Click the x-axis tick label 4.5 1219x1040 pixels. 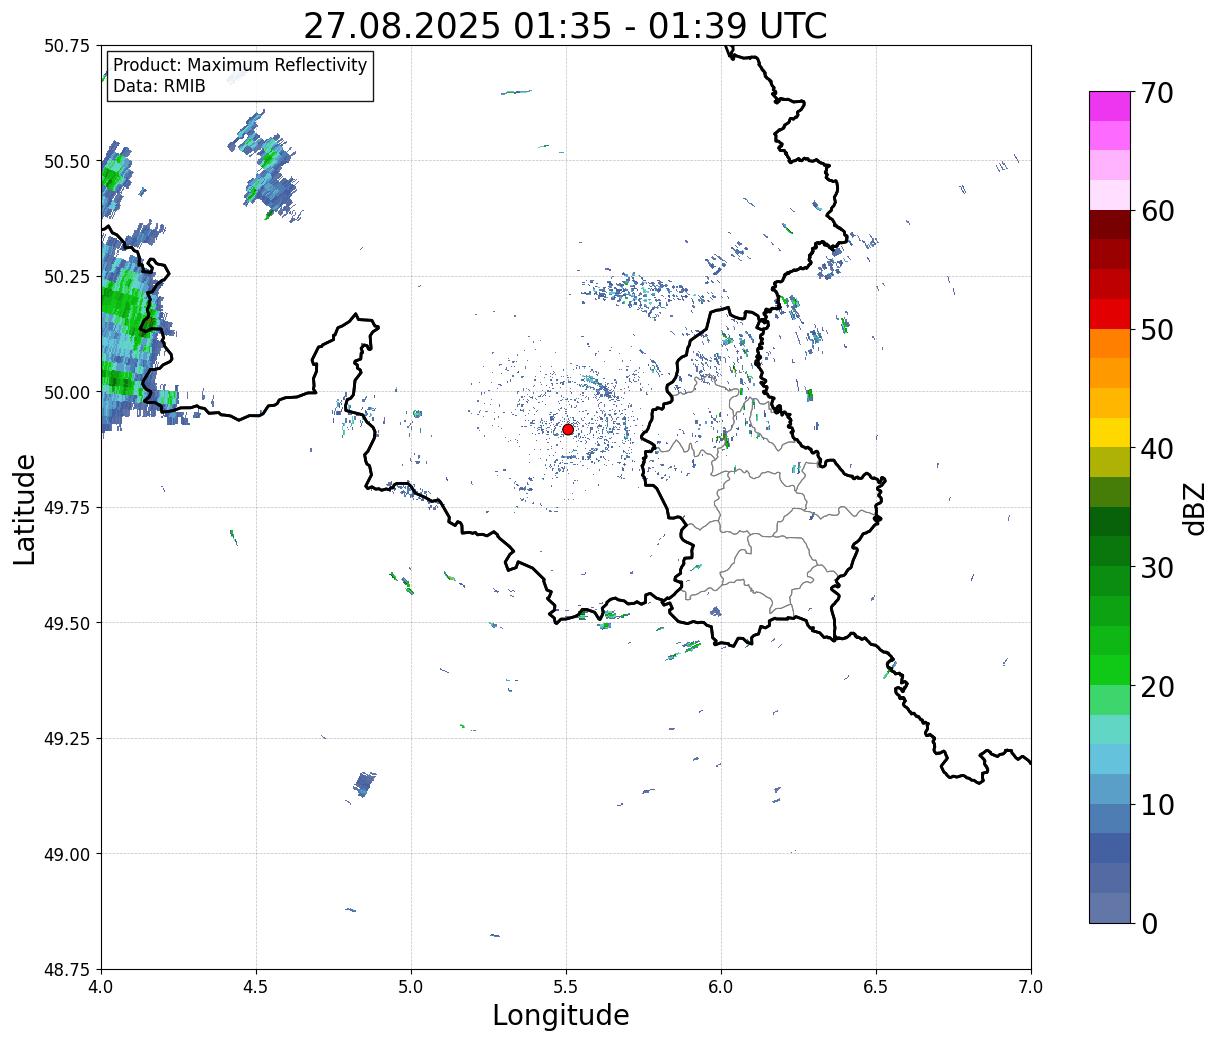pos(256,986)
